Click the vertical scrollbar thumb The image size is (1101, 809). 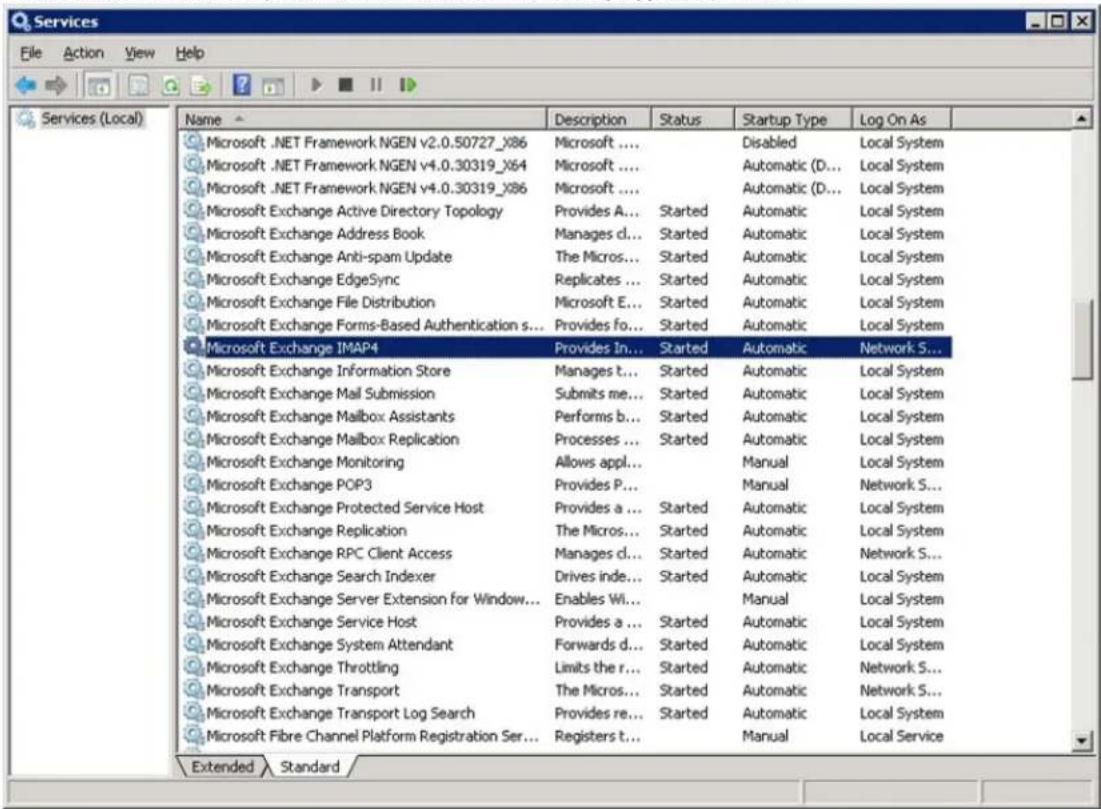(x=1082, y=339)
